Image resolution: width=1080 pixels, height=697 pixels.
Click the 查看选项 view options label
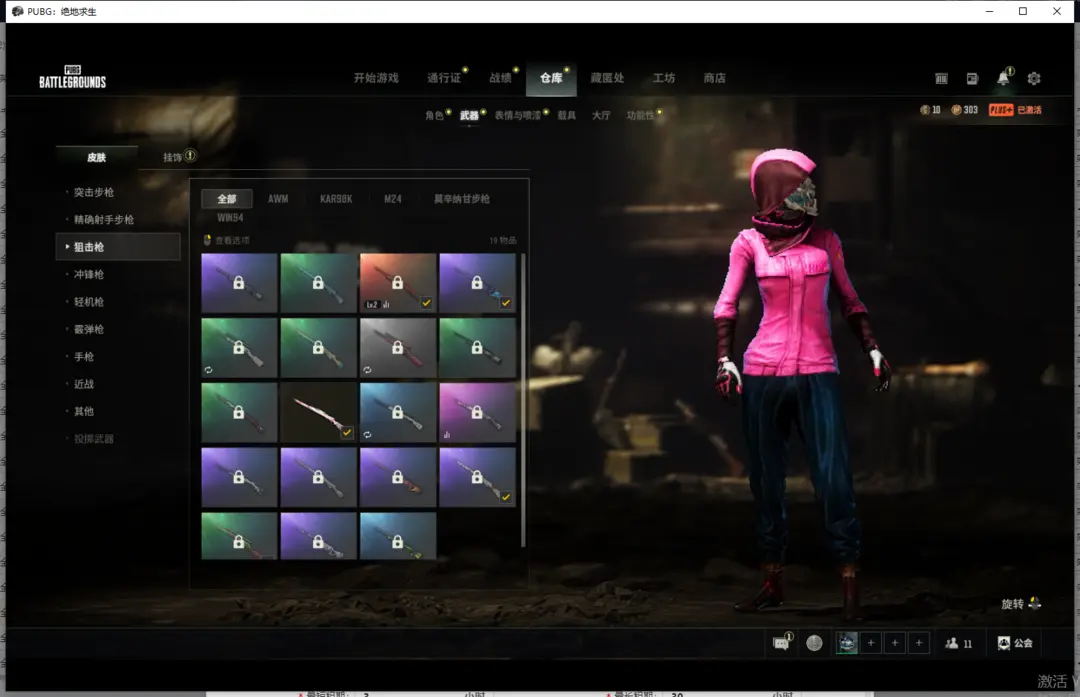232,240
